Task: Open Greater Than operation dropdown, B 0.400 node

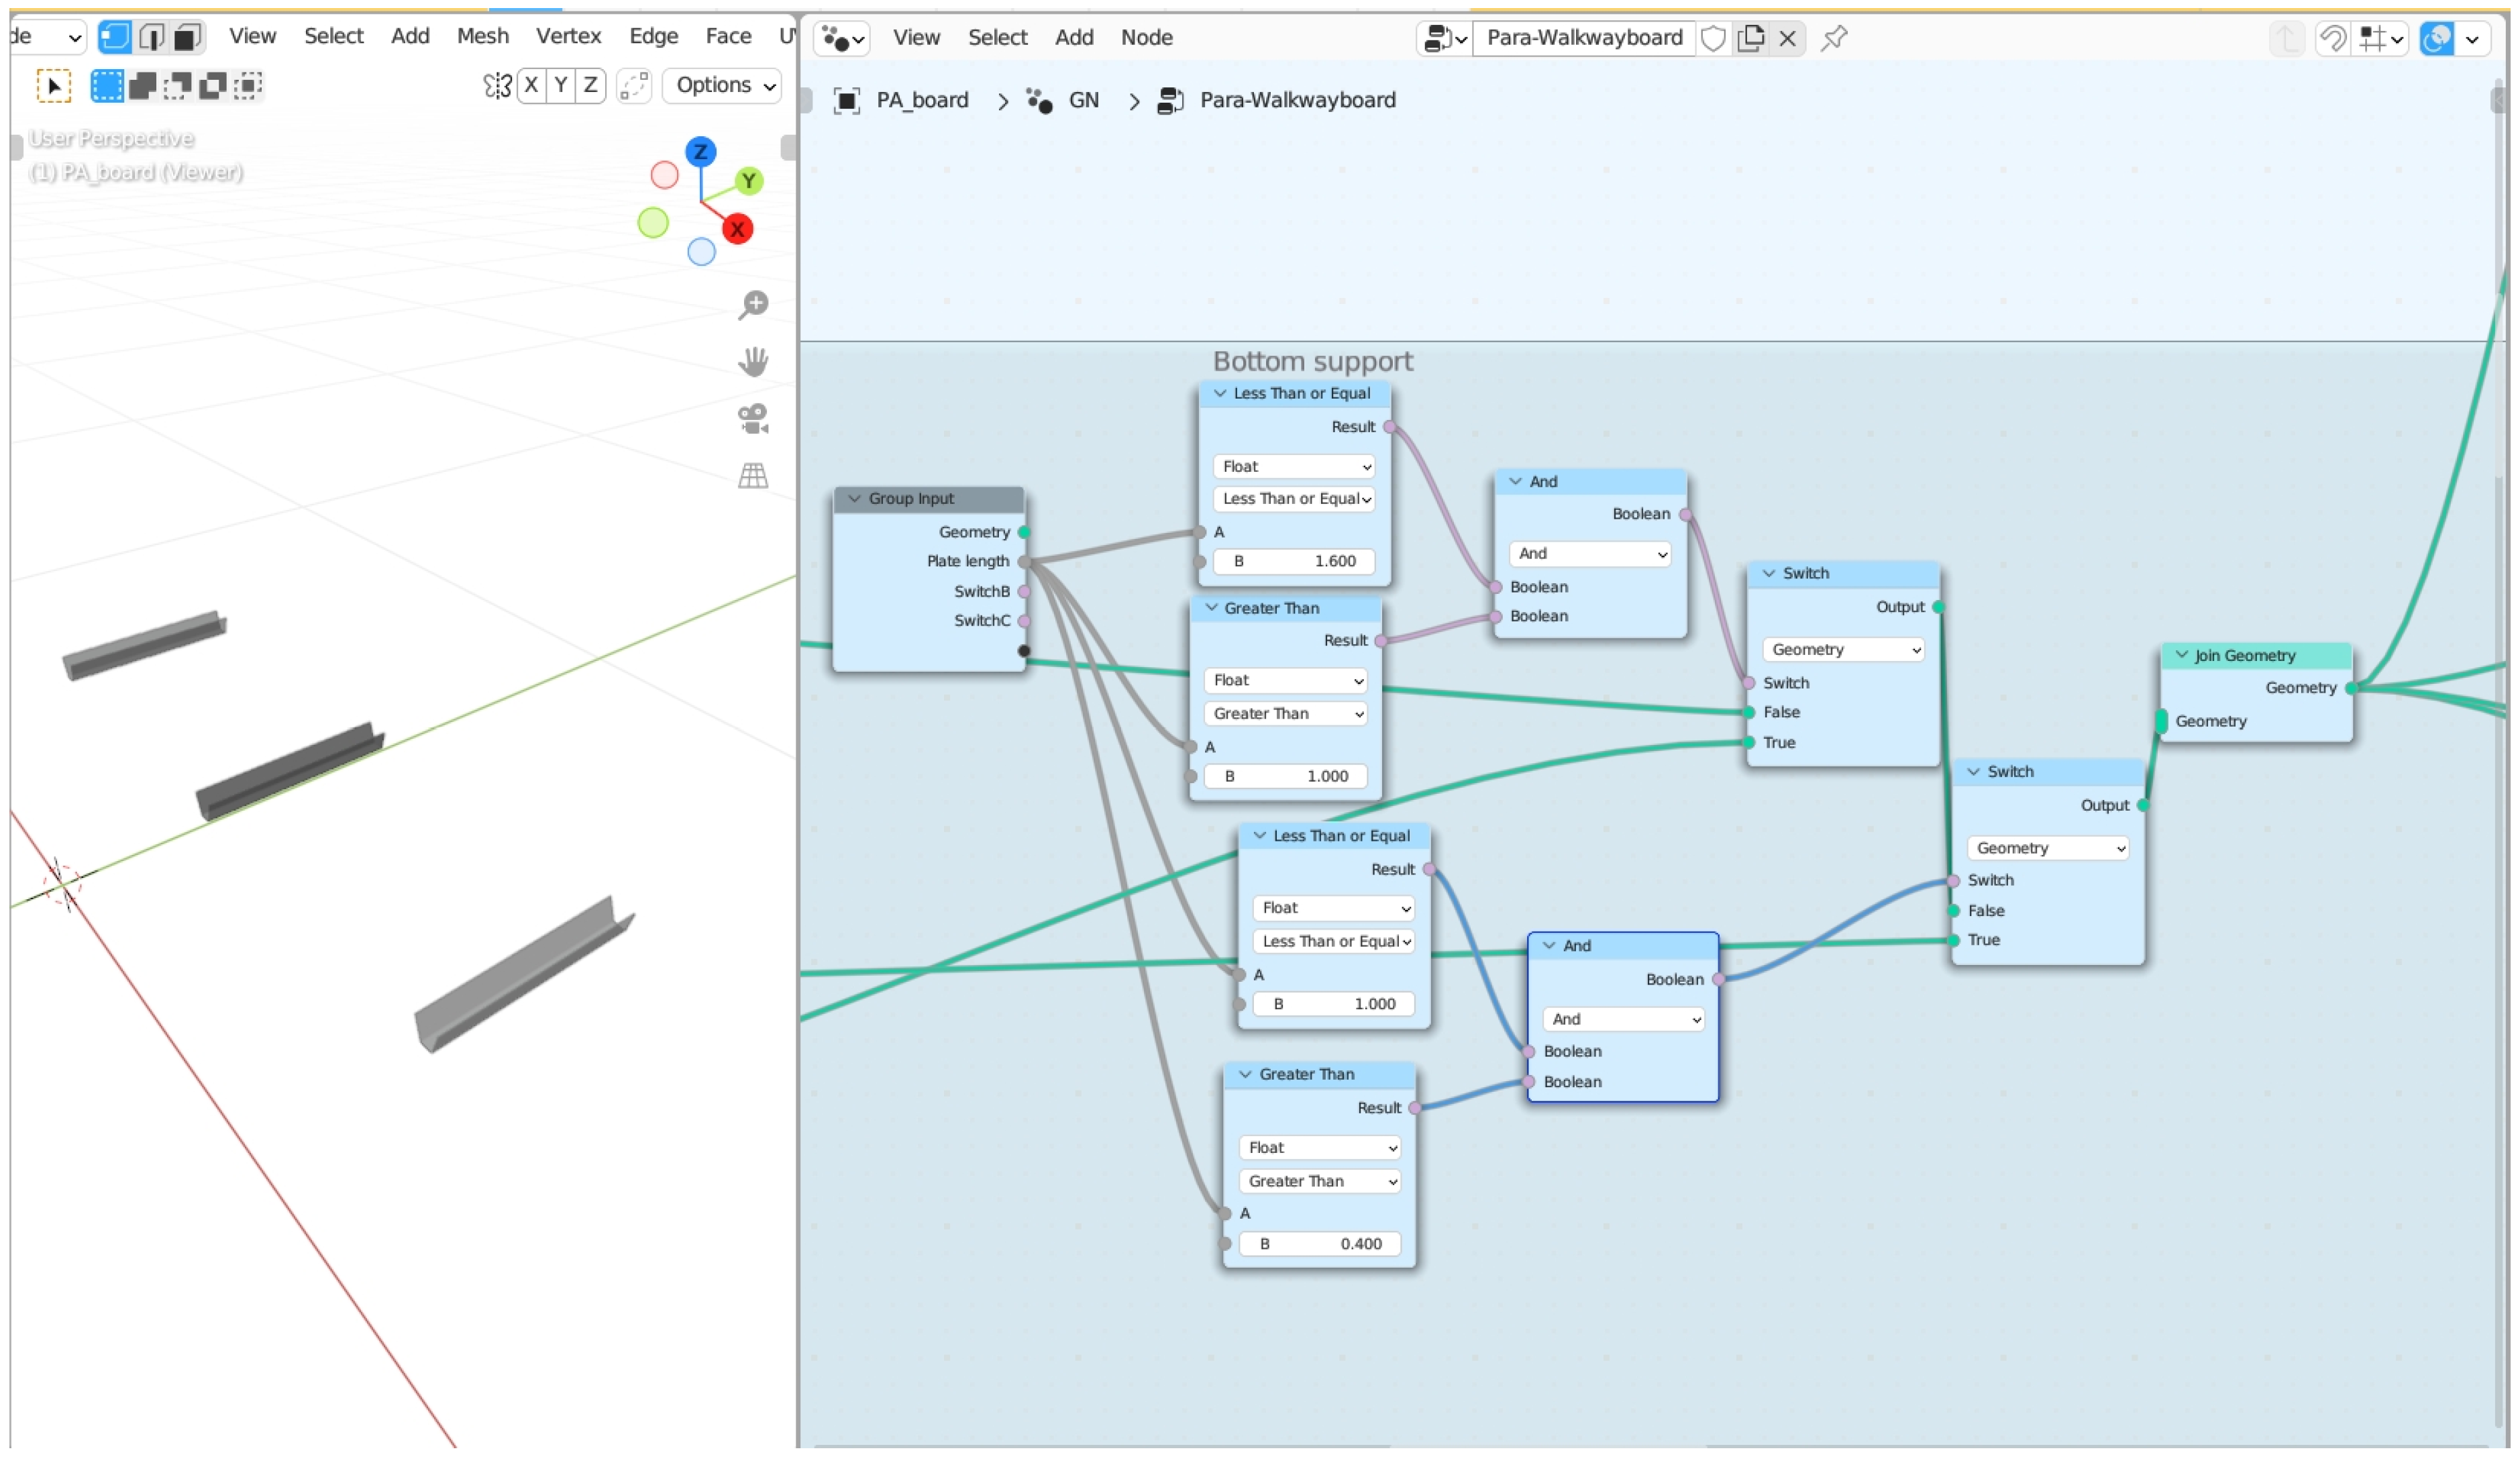Action: [x=1319, y=1181]
